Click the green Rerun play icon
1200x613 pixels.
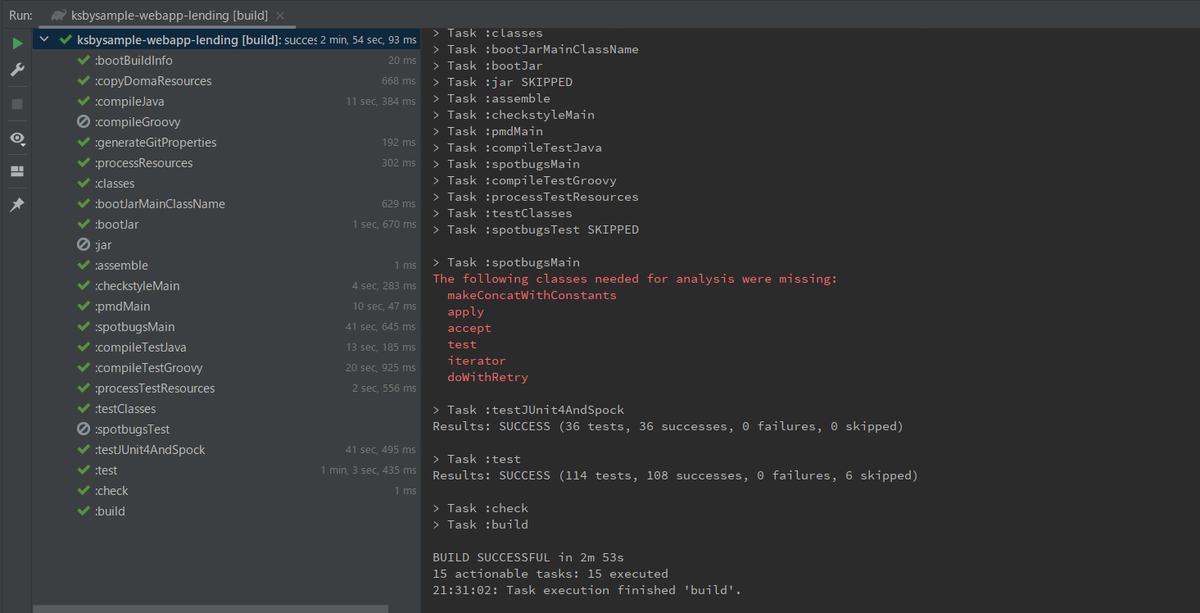point(17,44)
